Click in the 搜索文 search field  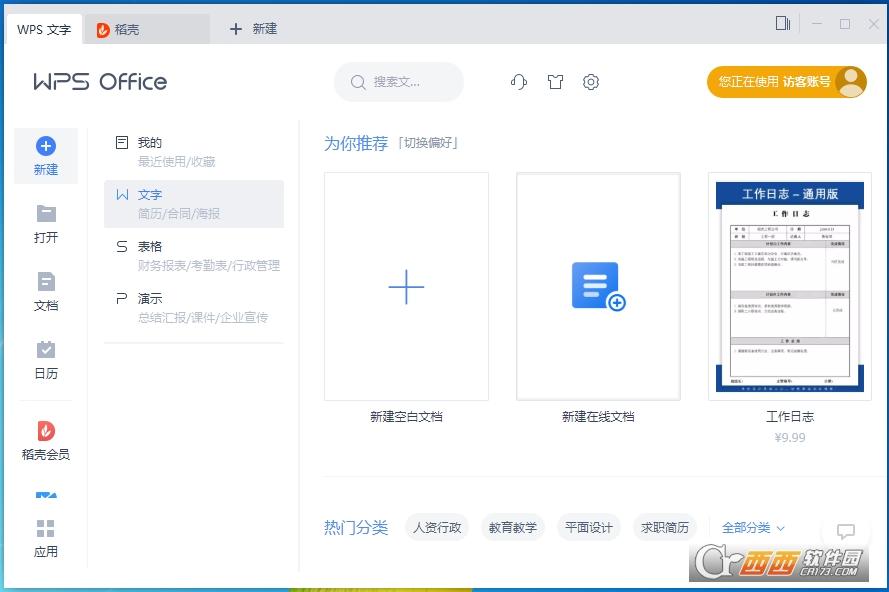pos(399,82)
